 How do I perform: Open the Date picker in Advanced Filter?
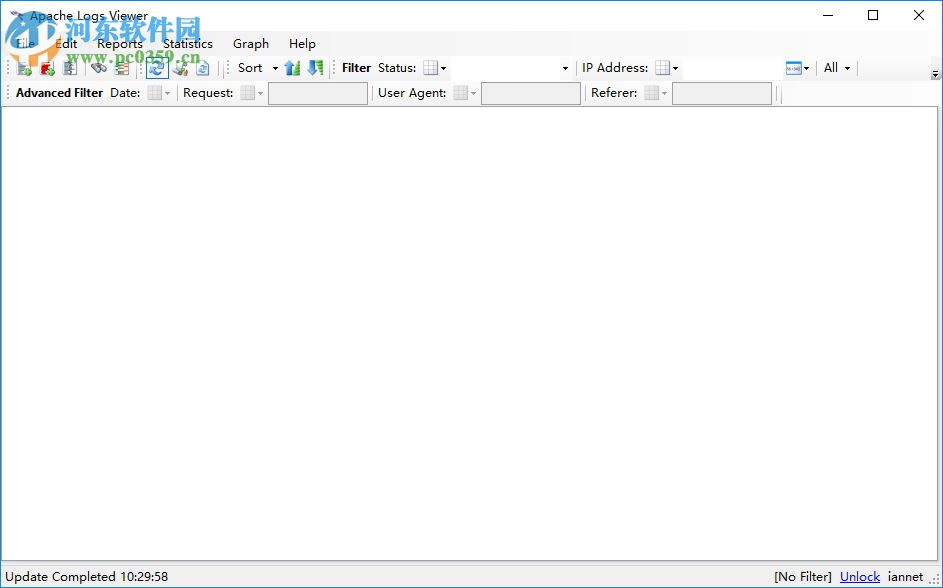coord(157,92)
